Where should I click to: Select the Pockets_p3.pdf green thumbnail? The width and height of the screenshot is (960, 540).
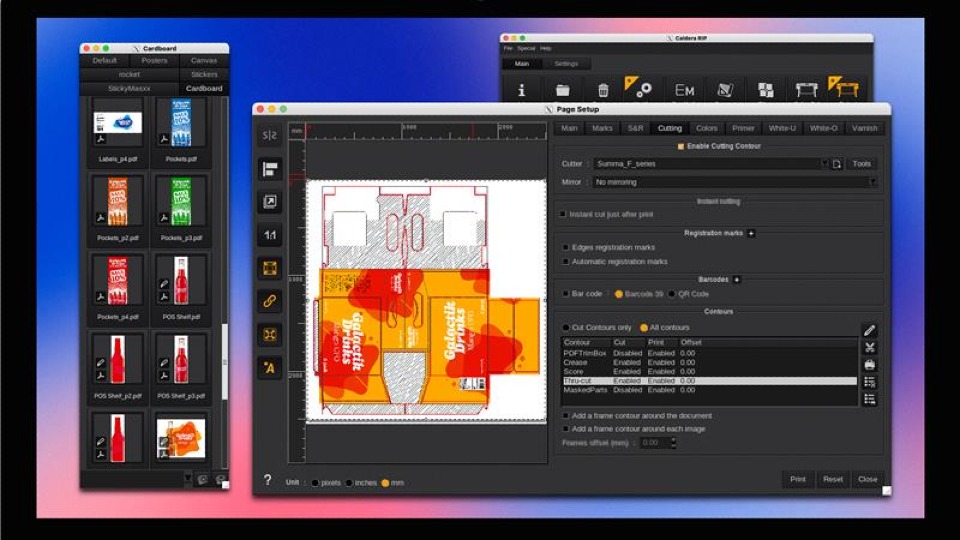(181, 203)
